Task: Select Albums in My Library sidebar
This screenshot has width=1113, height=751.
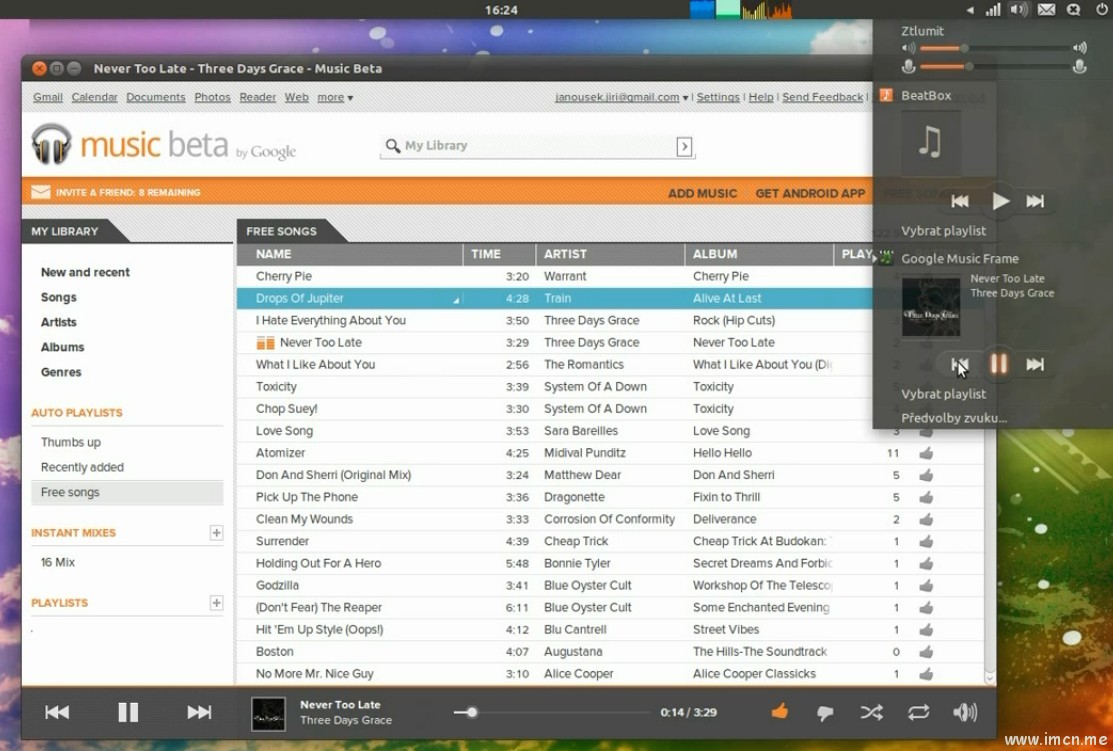Action: (x=62, y=347)
